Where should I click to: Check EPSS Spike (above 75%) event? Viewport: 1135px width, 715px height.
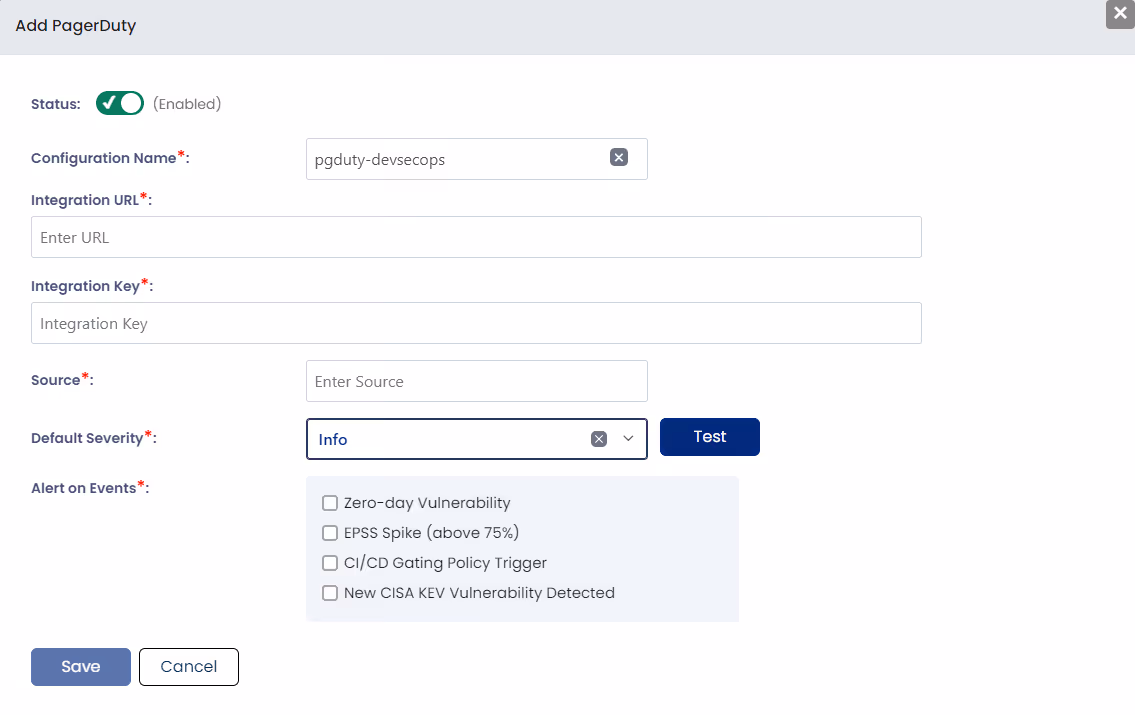[x=330, y=533]
